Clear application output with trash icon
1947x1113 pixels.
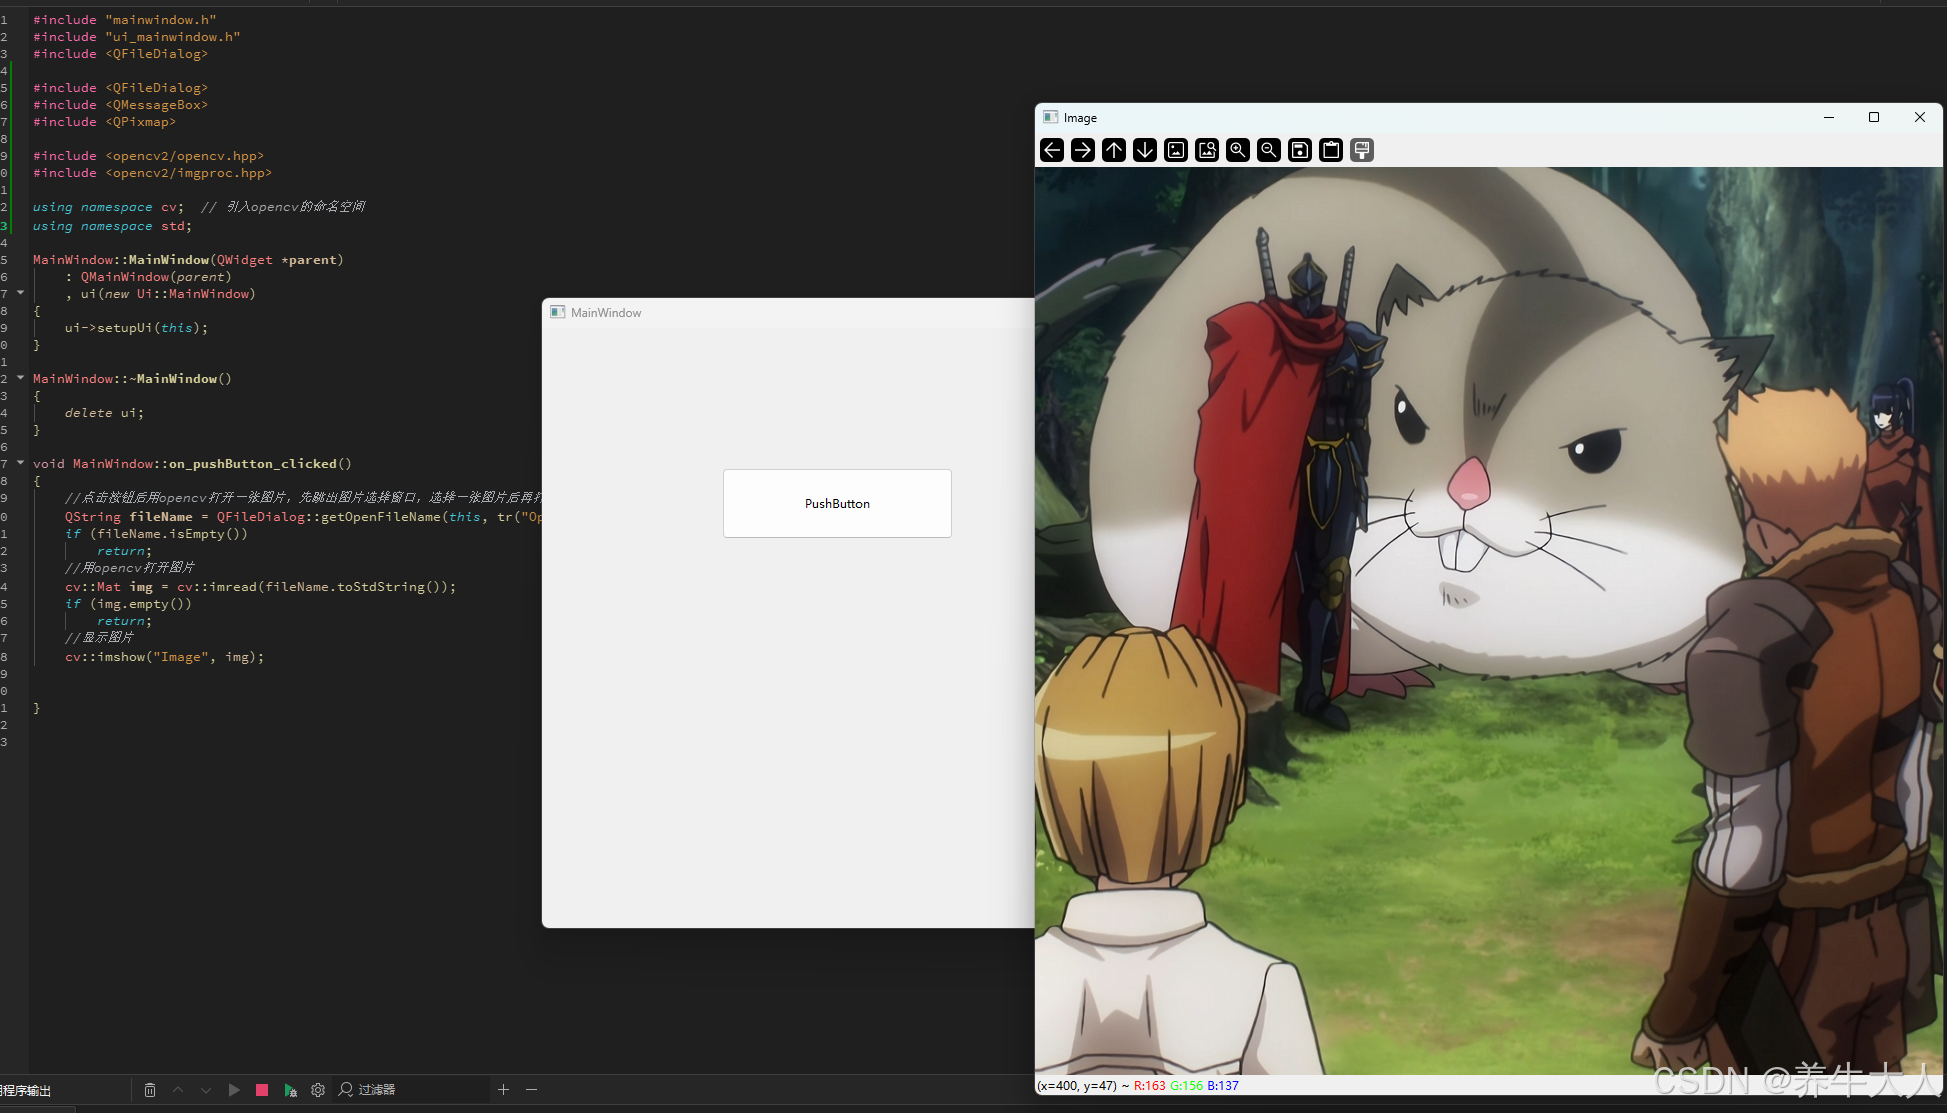[x=150, y=1090]
